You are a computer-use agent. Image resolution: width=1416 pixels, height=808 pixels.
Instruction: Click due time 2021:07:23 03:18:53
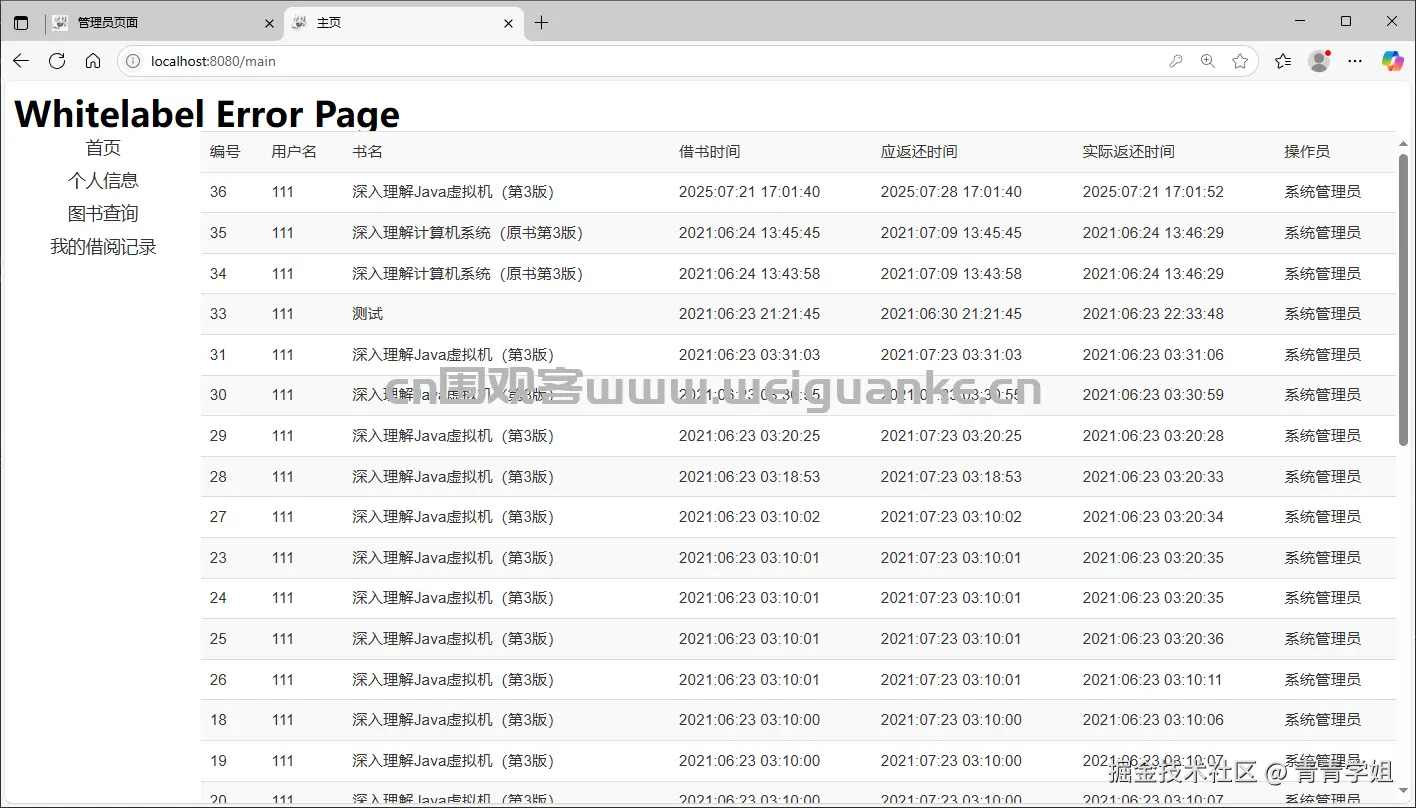[x=951, y=477]
